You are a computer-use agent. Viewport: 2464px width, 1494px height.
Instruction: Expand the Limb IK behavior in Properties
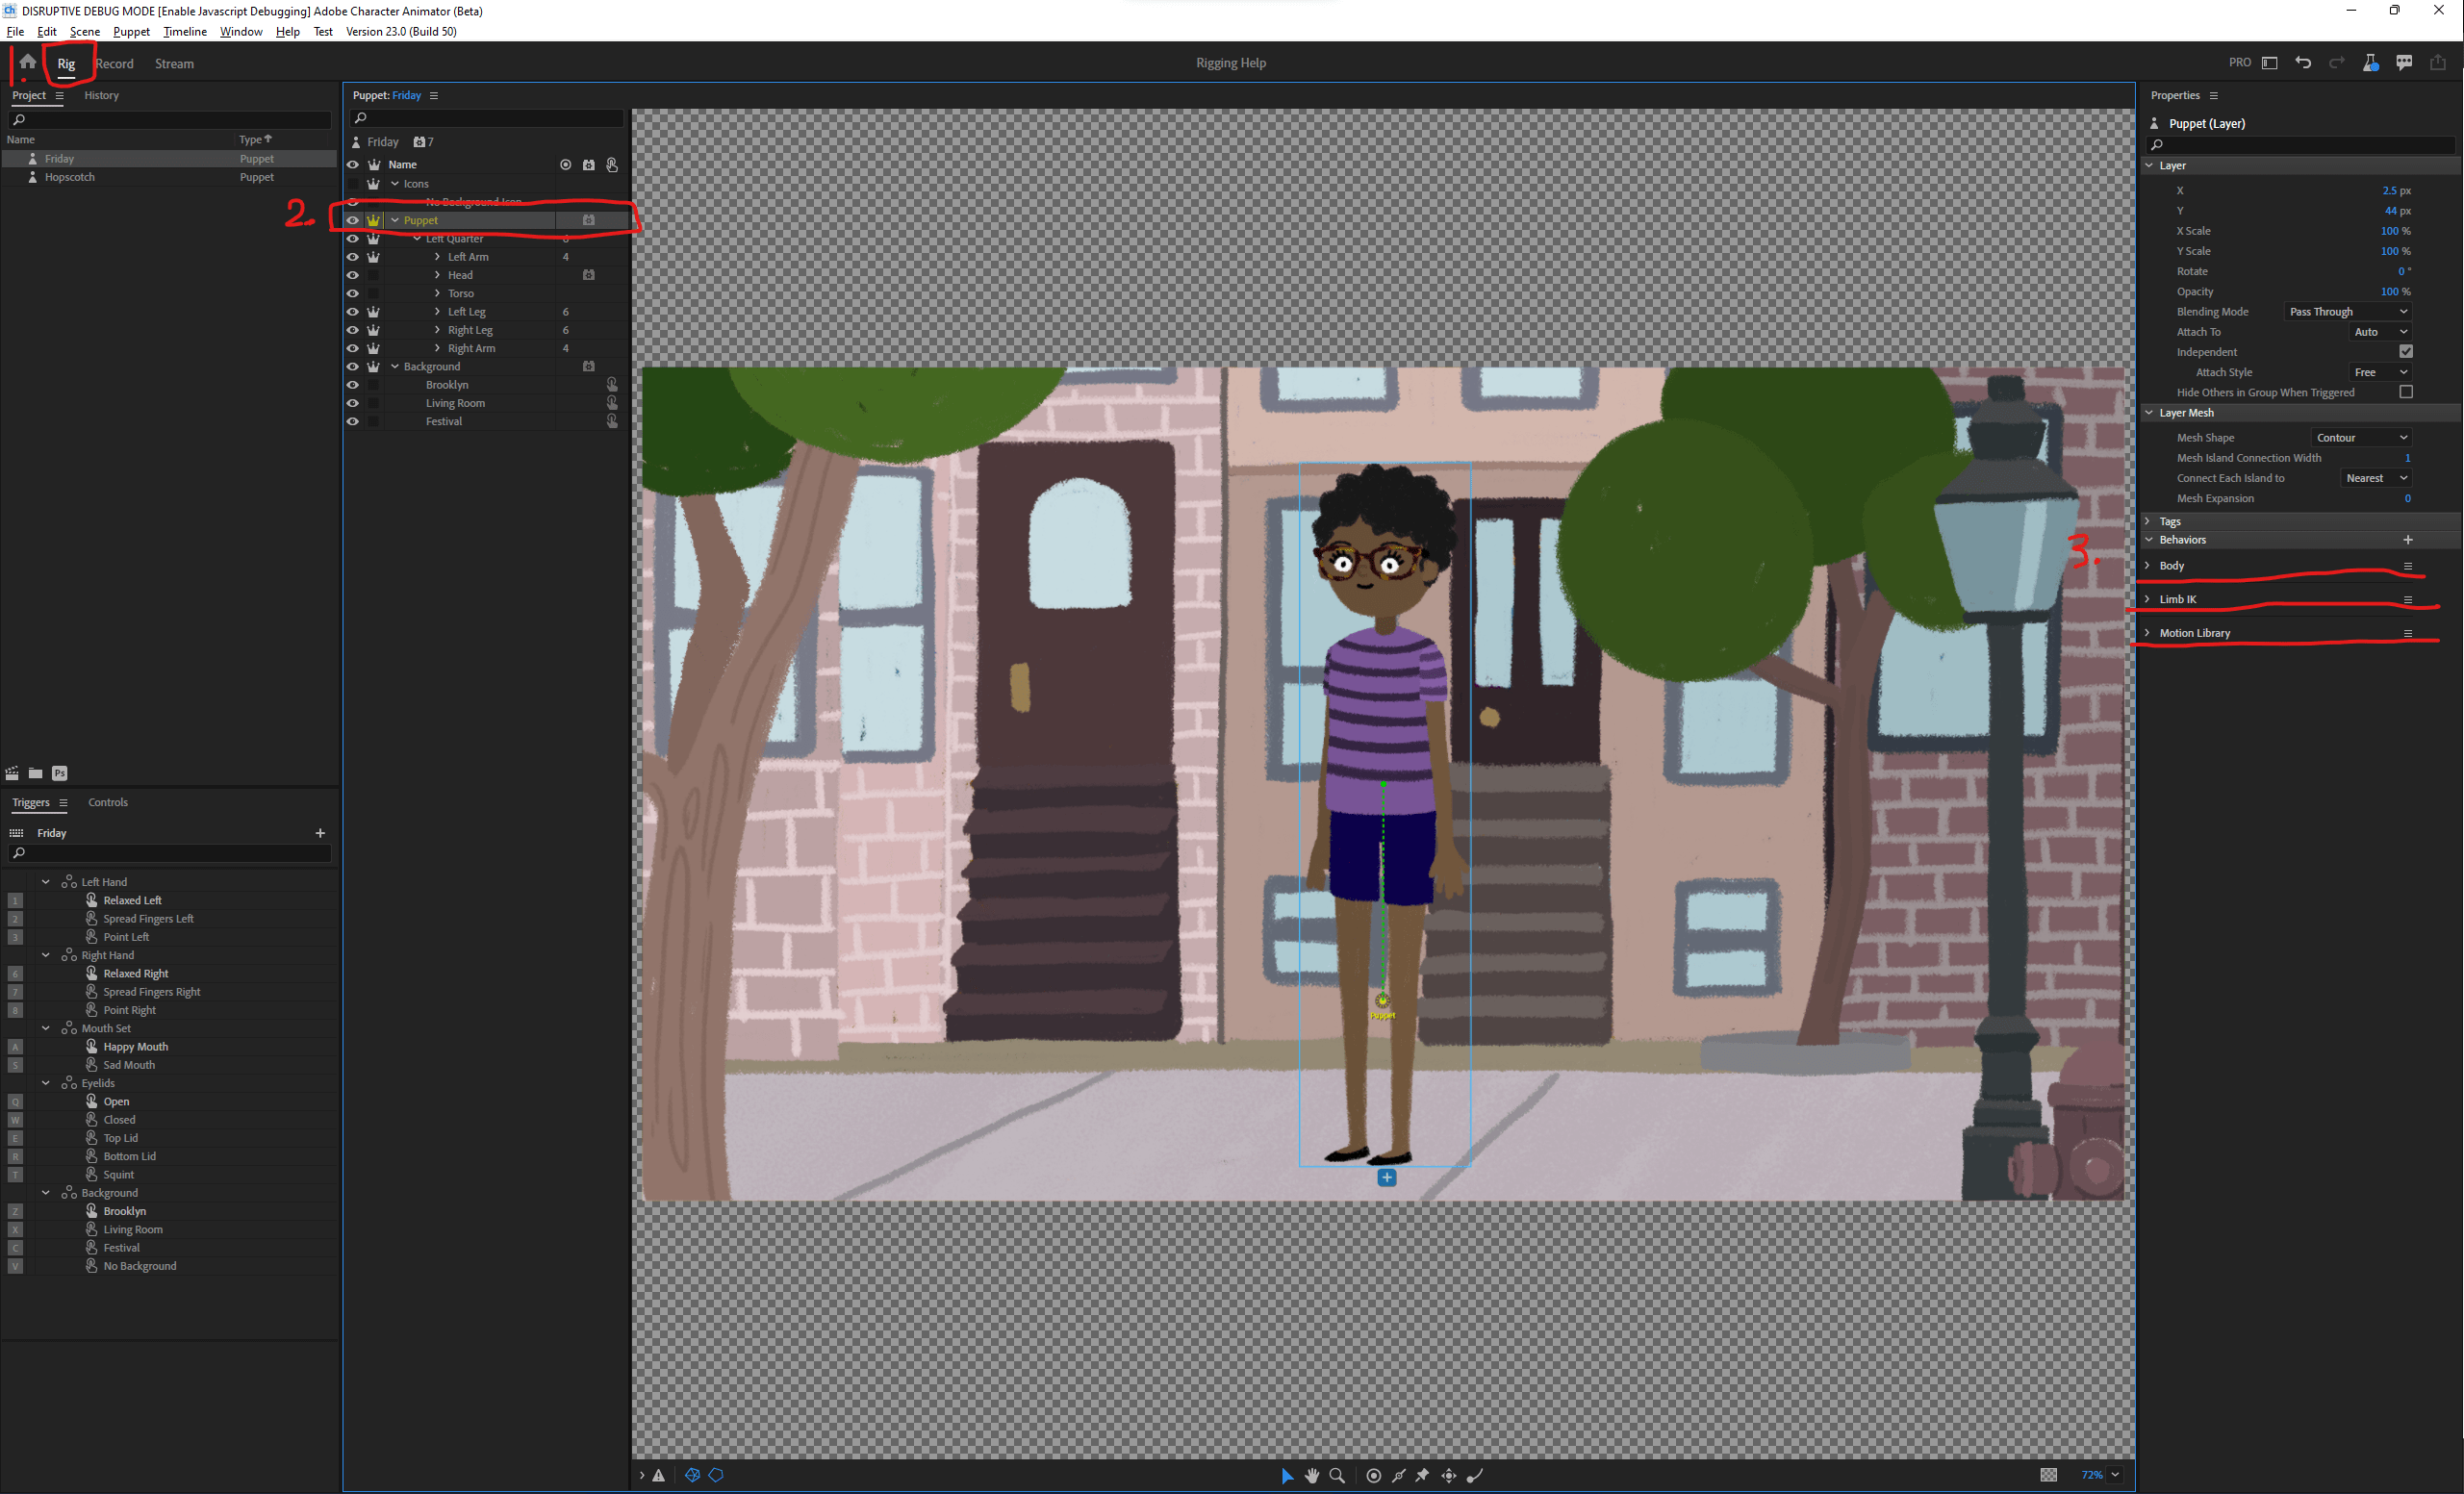click(2149, 598)
